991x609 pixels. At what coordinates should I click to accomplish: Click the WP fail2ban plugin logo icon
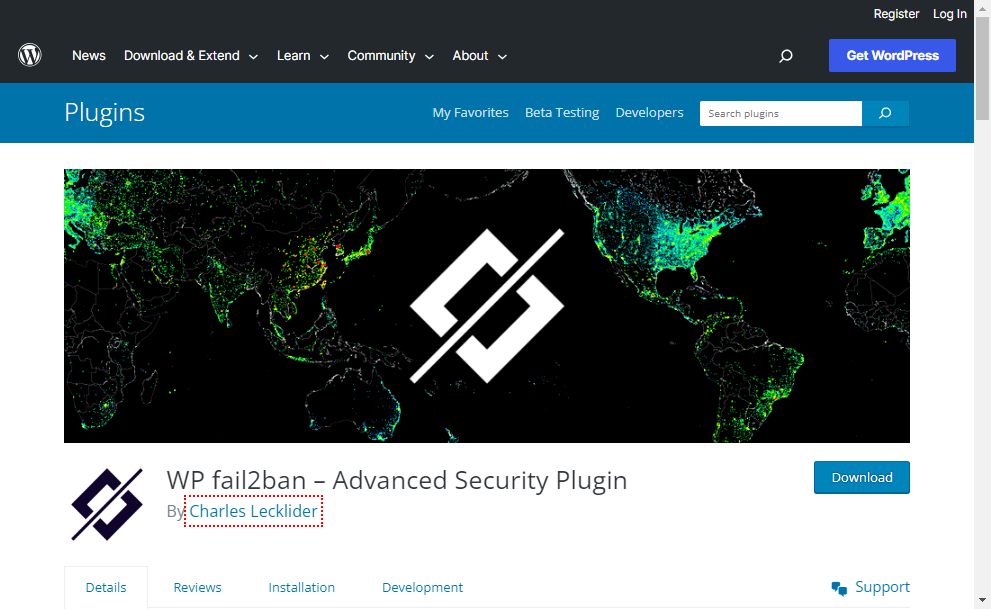coord(107,504)
